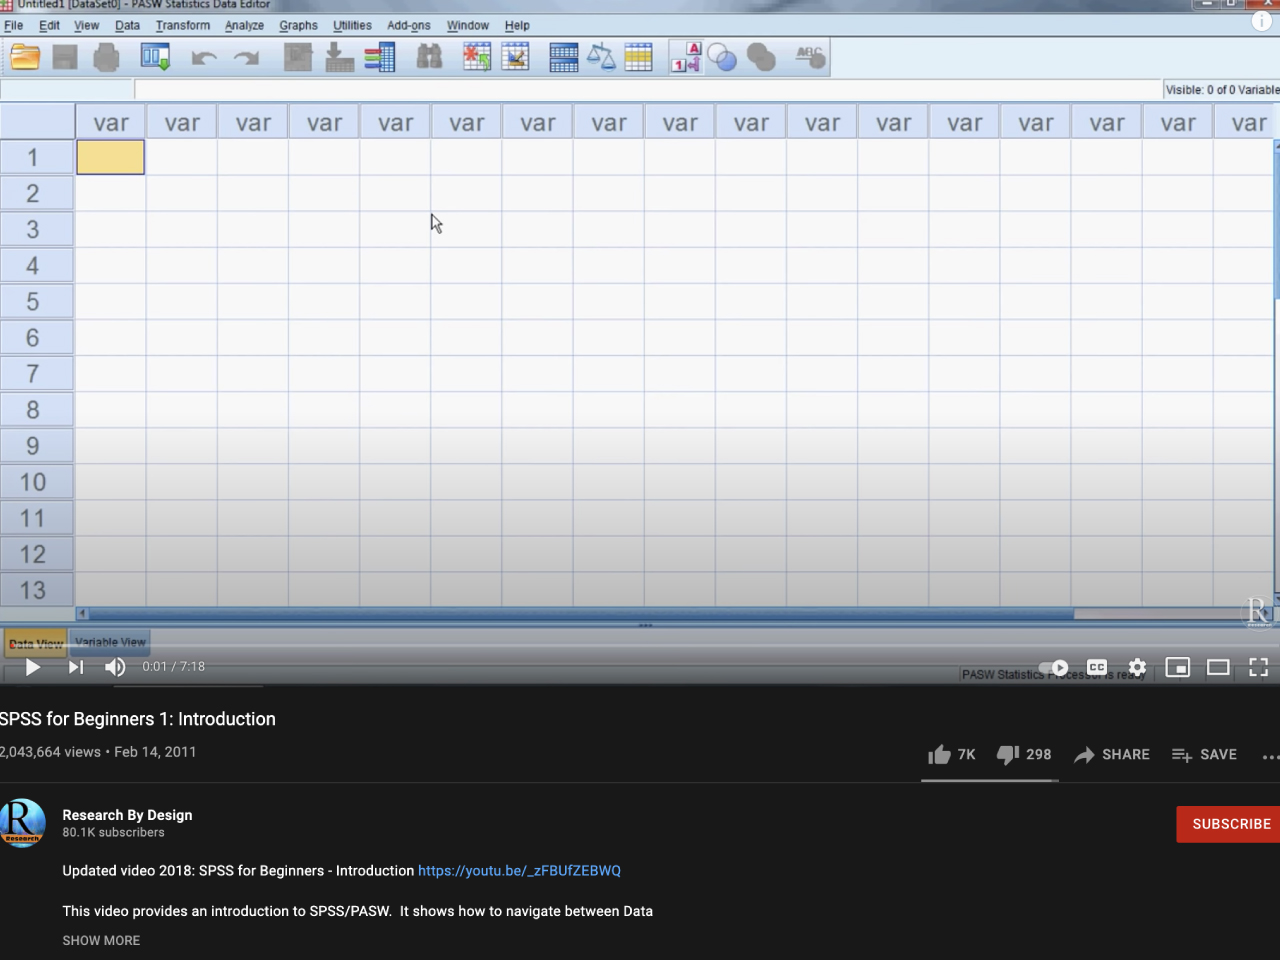1280x960 pixels.
Task: Click the Insert cases toolbar icon
Action: tap(477, 58)
